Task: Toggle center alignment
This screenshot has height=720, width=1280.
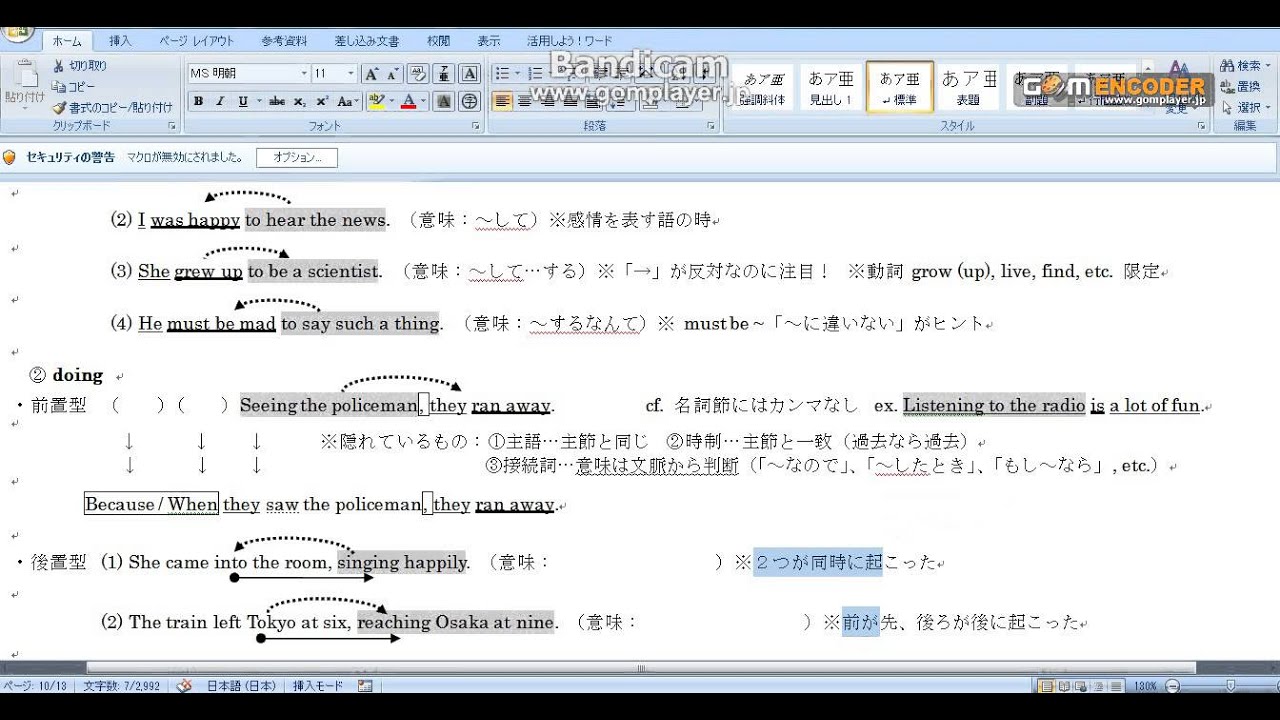Action: (524, 102)
